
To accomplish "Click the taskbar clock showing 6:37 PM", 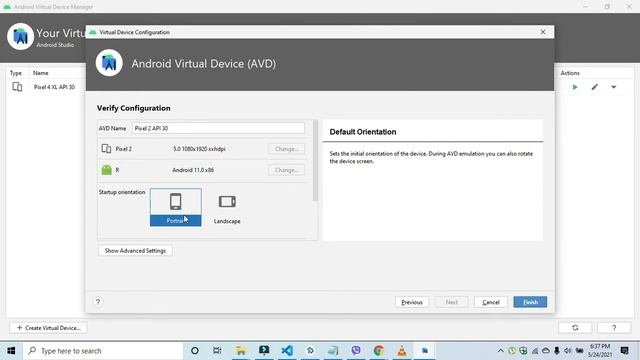I will click(600, 351).
